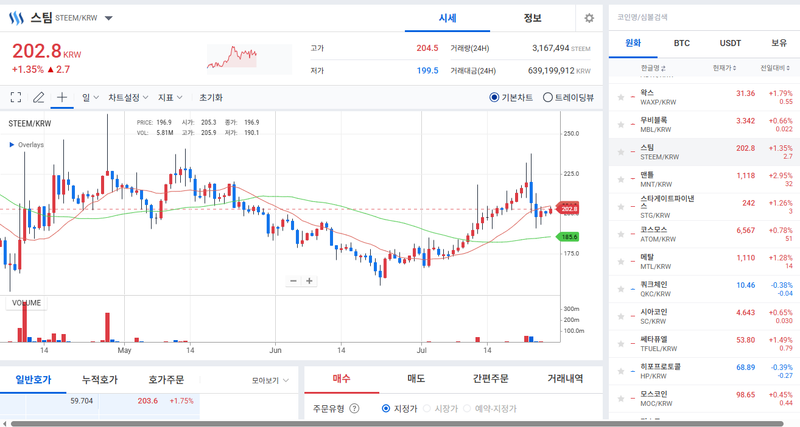Focus the 코인명/심볼검색 search field
This screenshot has width=800, height=427.
[x=704, y=17]
